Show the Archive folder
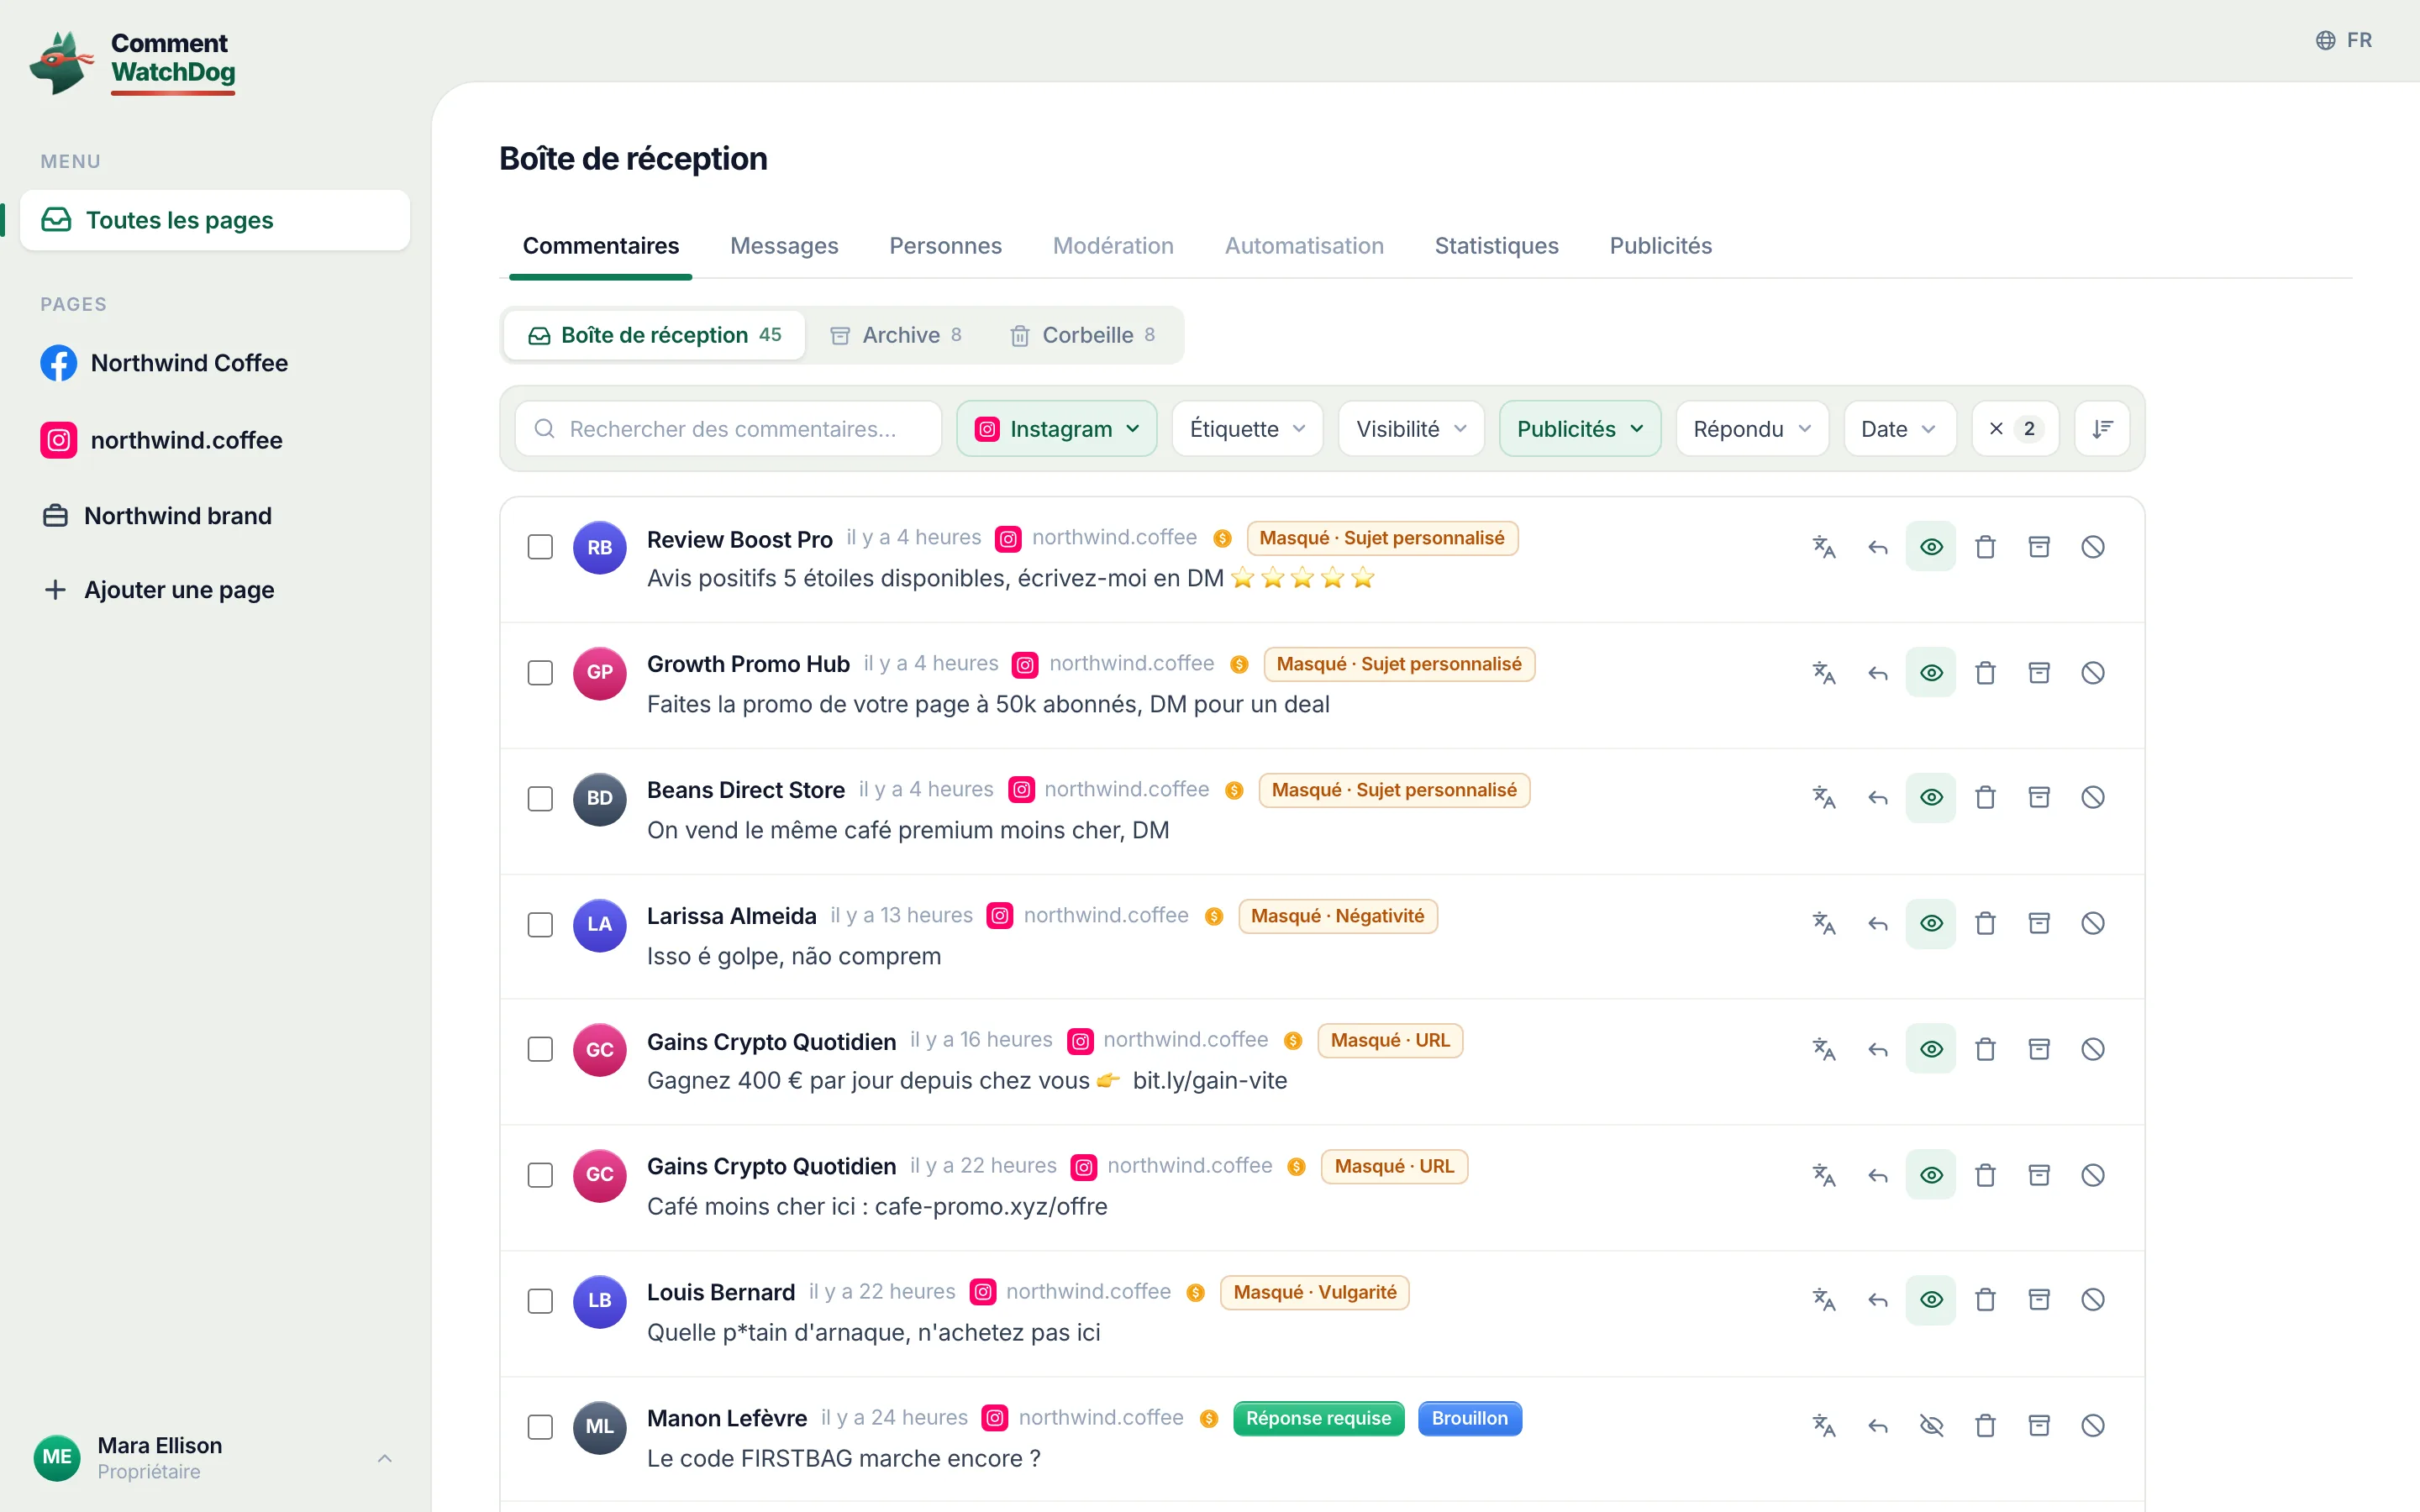 (896, 335)
